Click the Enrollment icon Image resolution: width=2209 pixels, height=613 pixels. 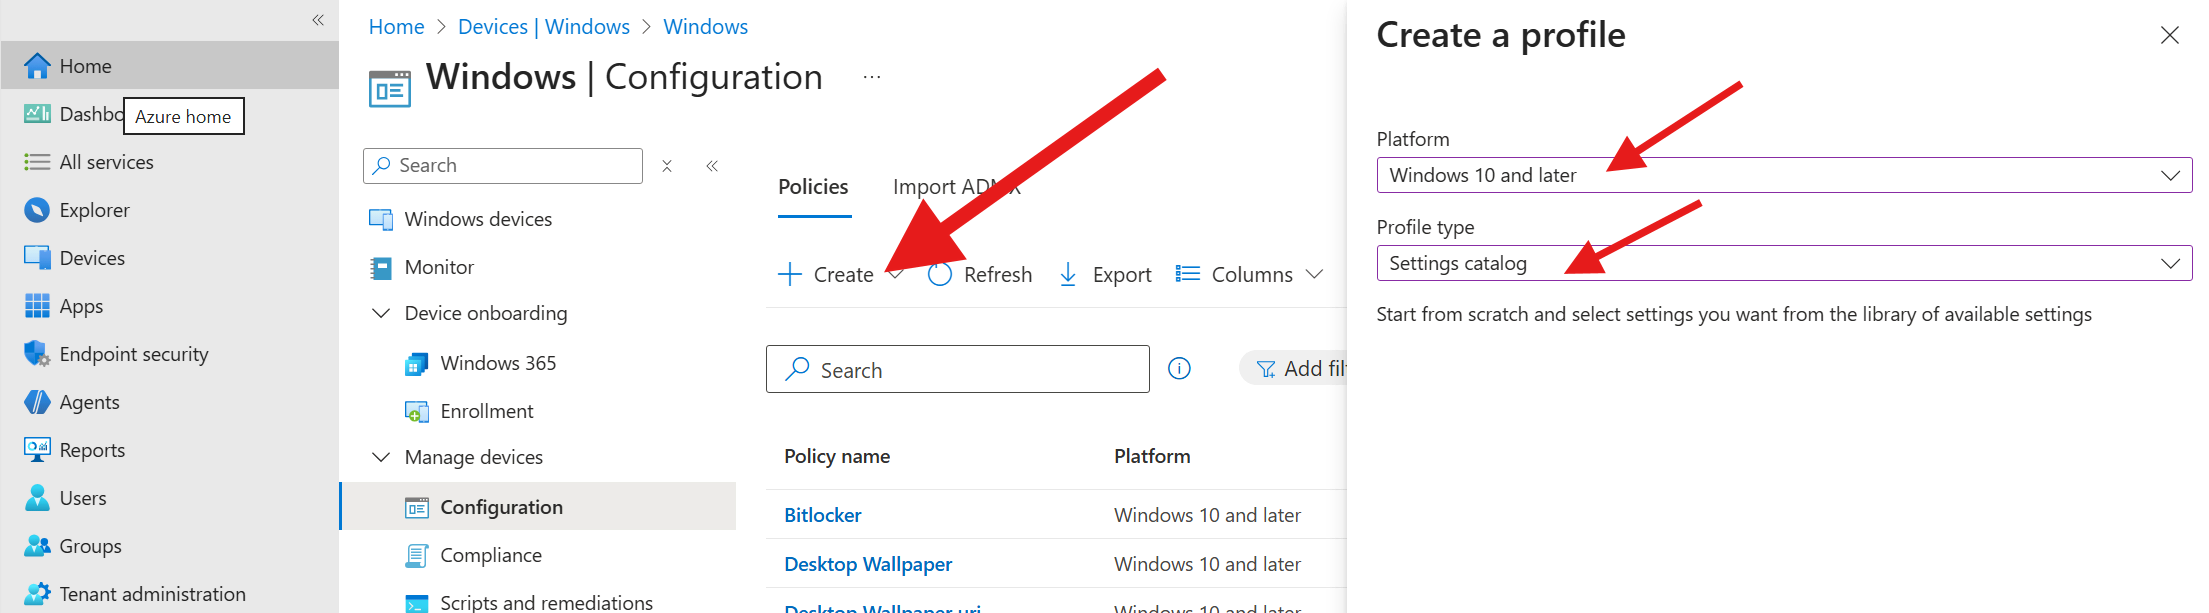coord(417,412)
